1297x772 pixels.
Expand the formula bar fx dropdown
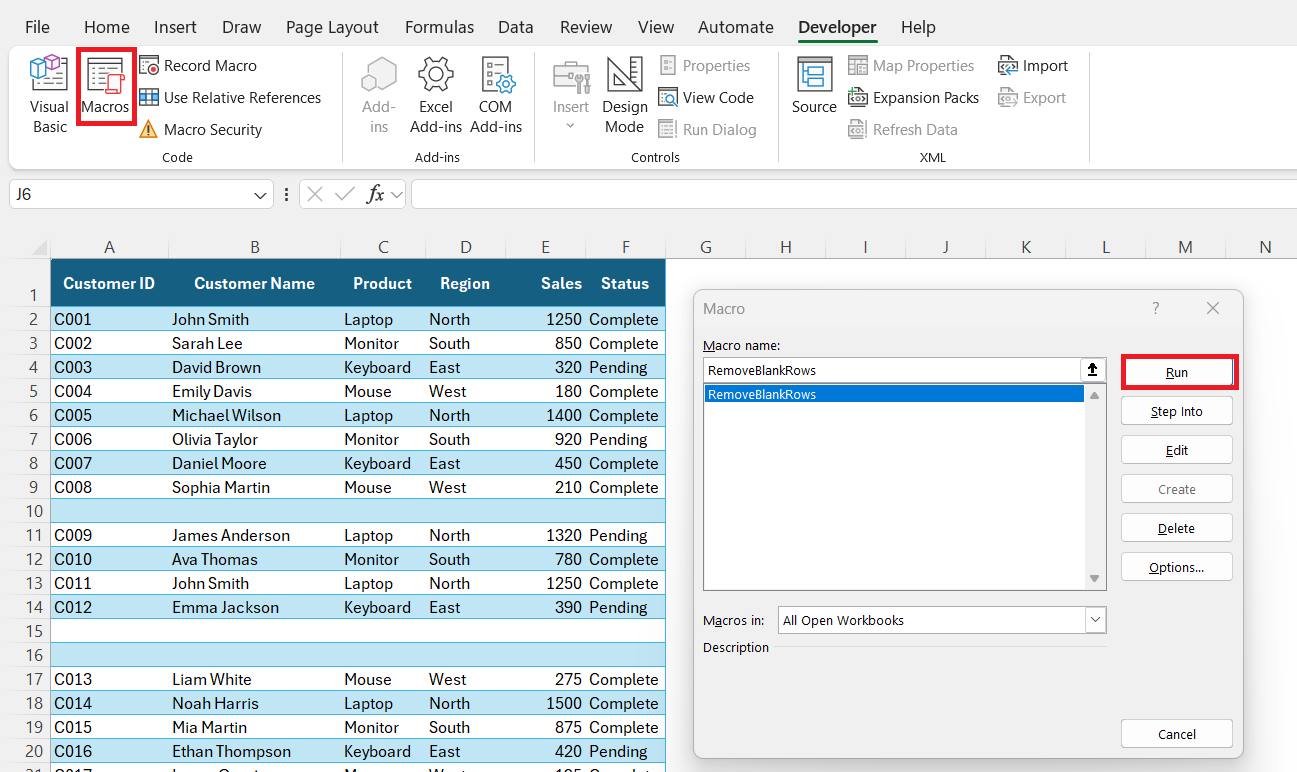[397, 195]
